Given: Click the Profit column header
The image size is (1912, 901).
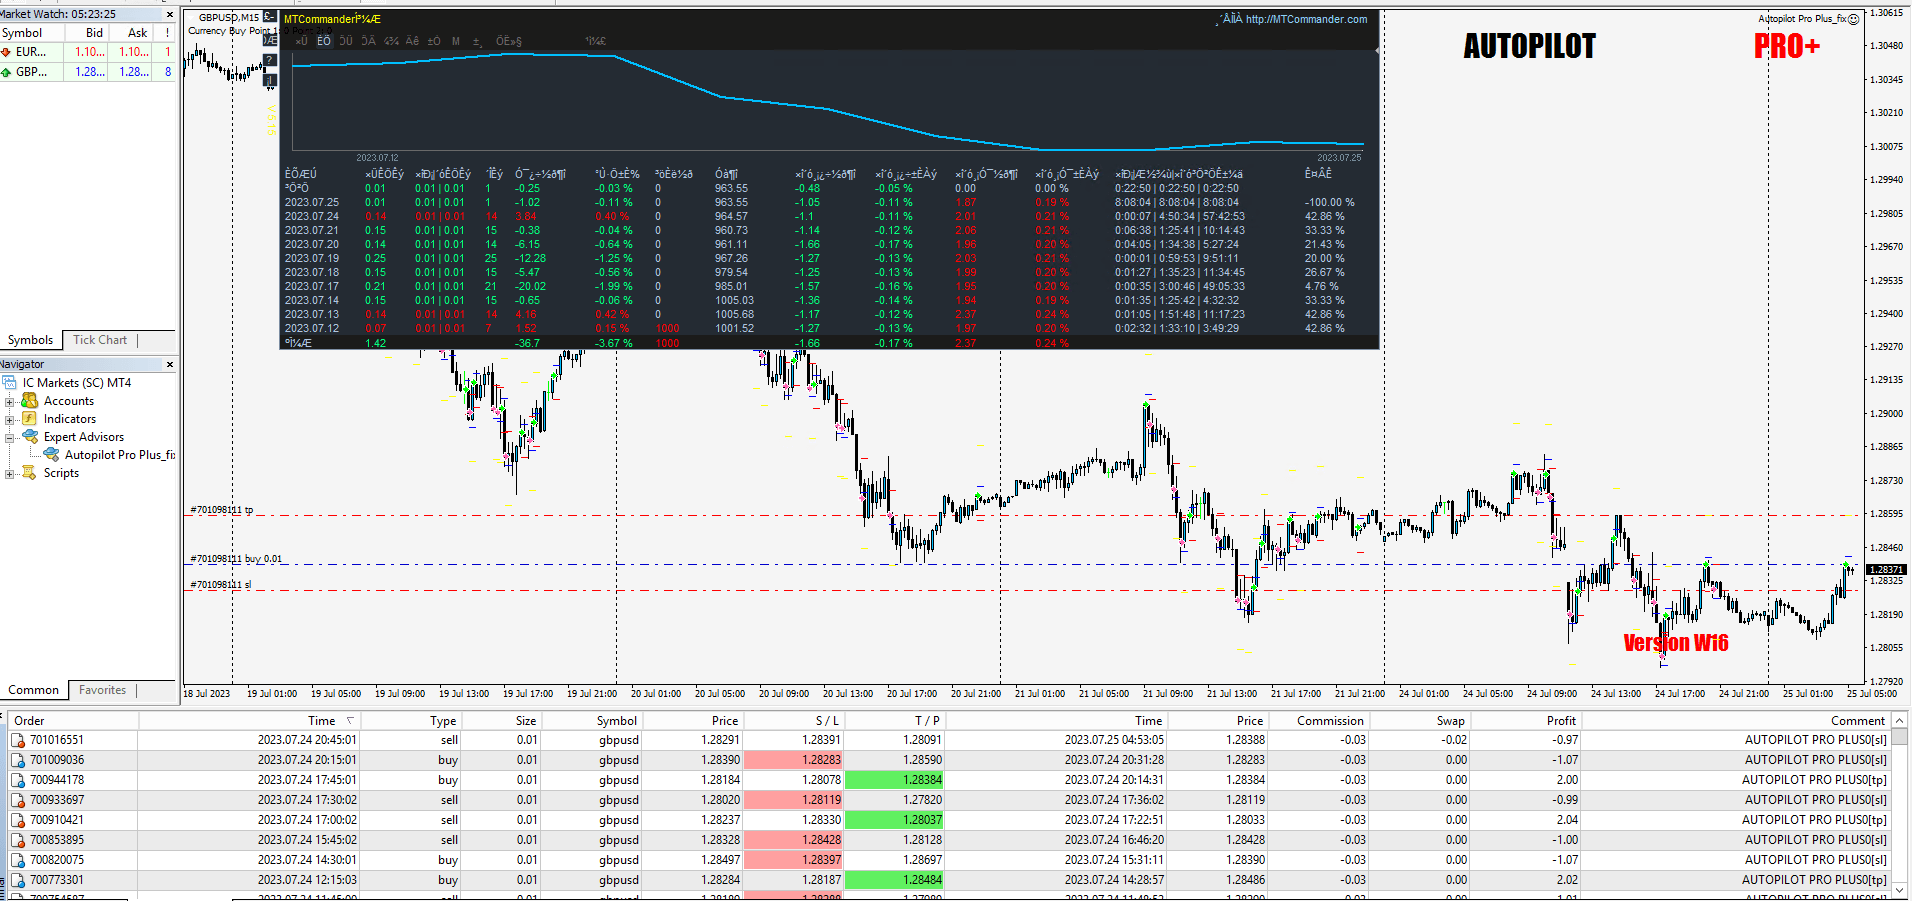Looking at the screenshot, I should [x=1560, y=721].
